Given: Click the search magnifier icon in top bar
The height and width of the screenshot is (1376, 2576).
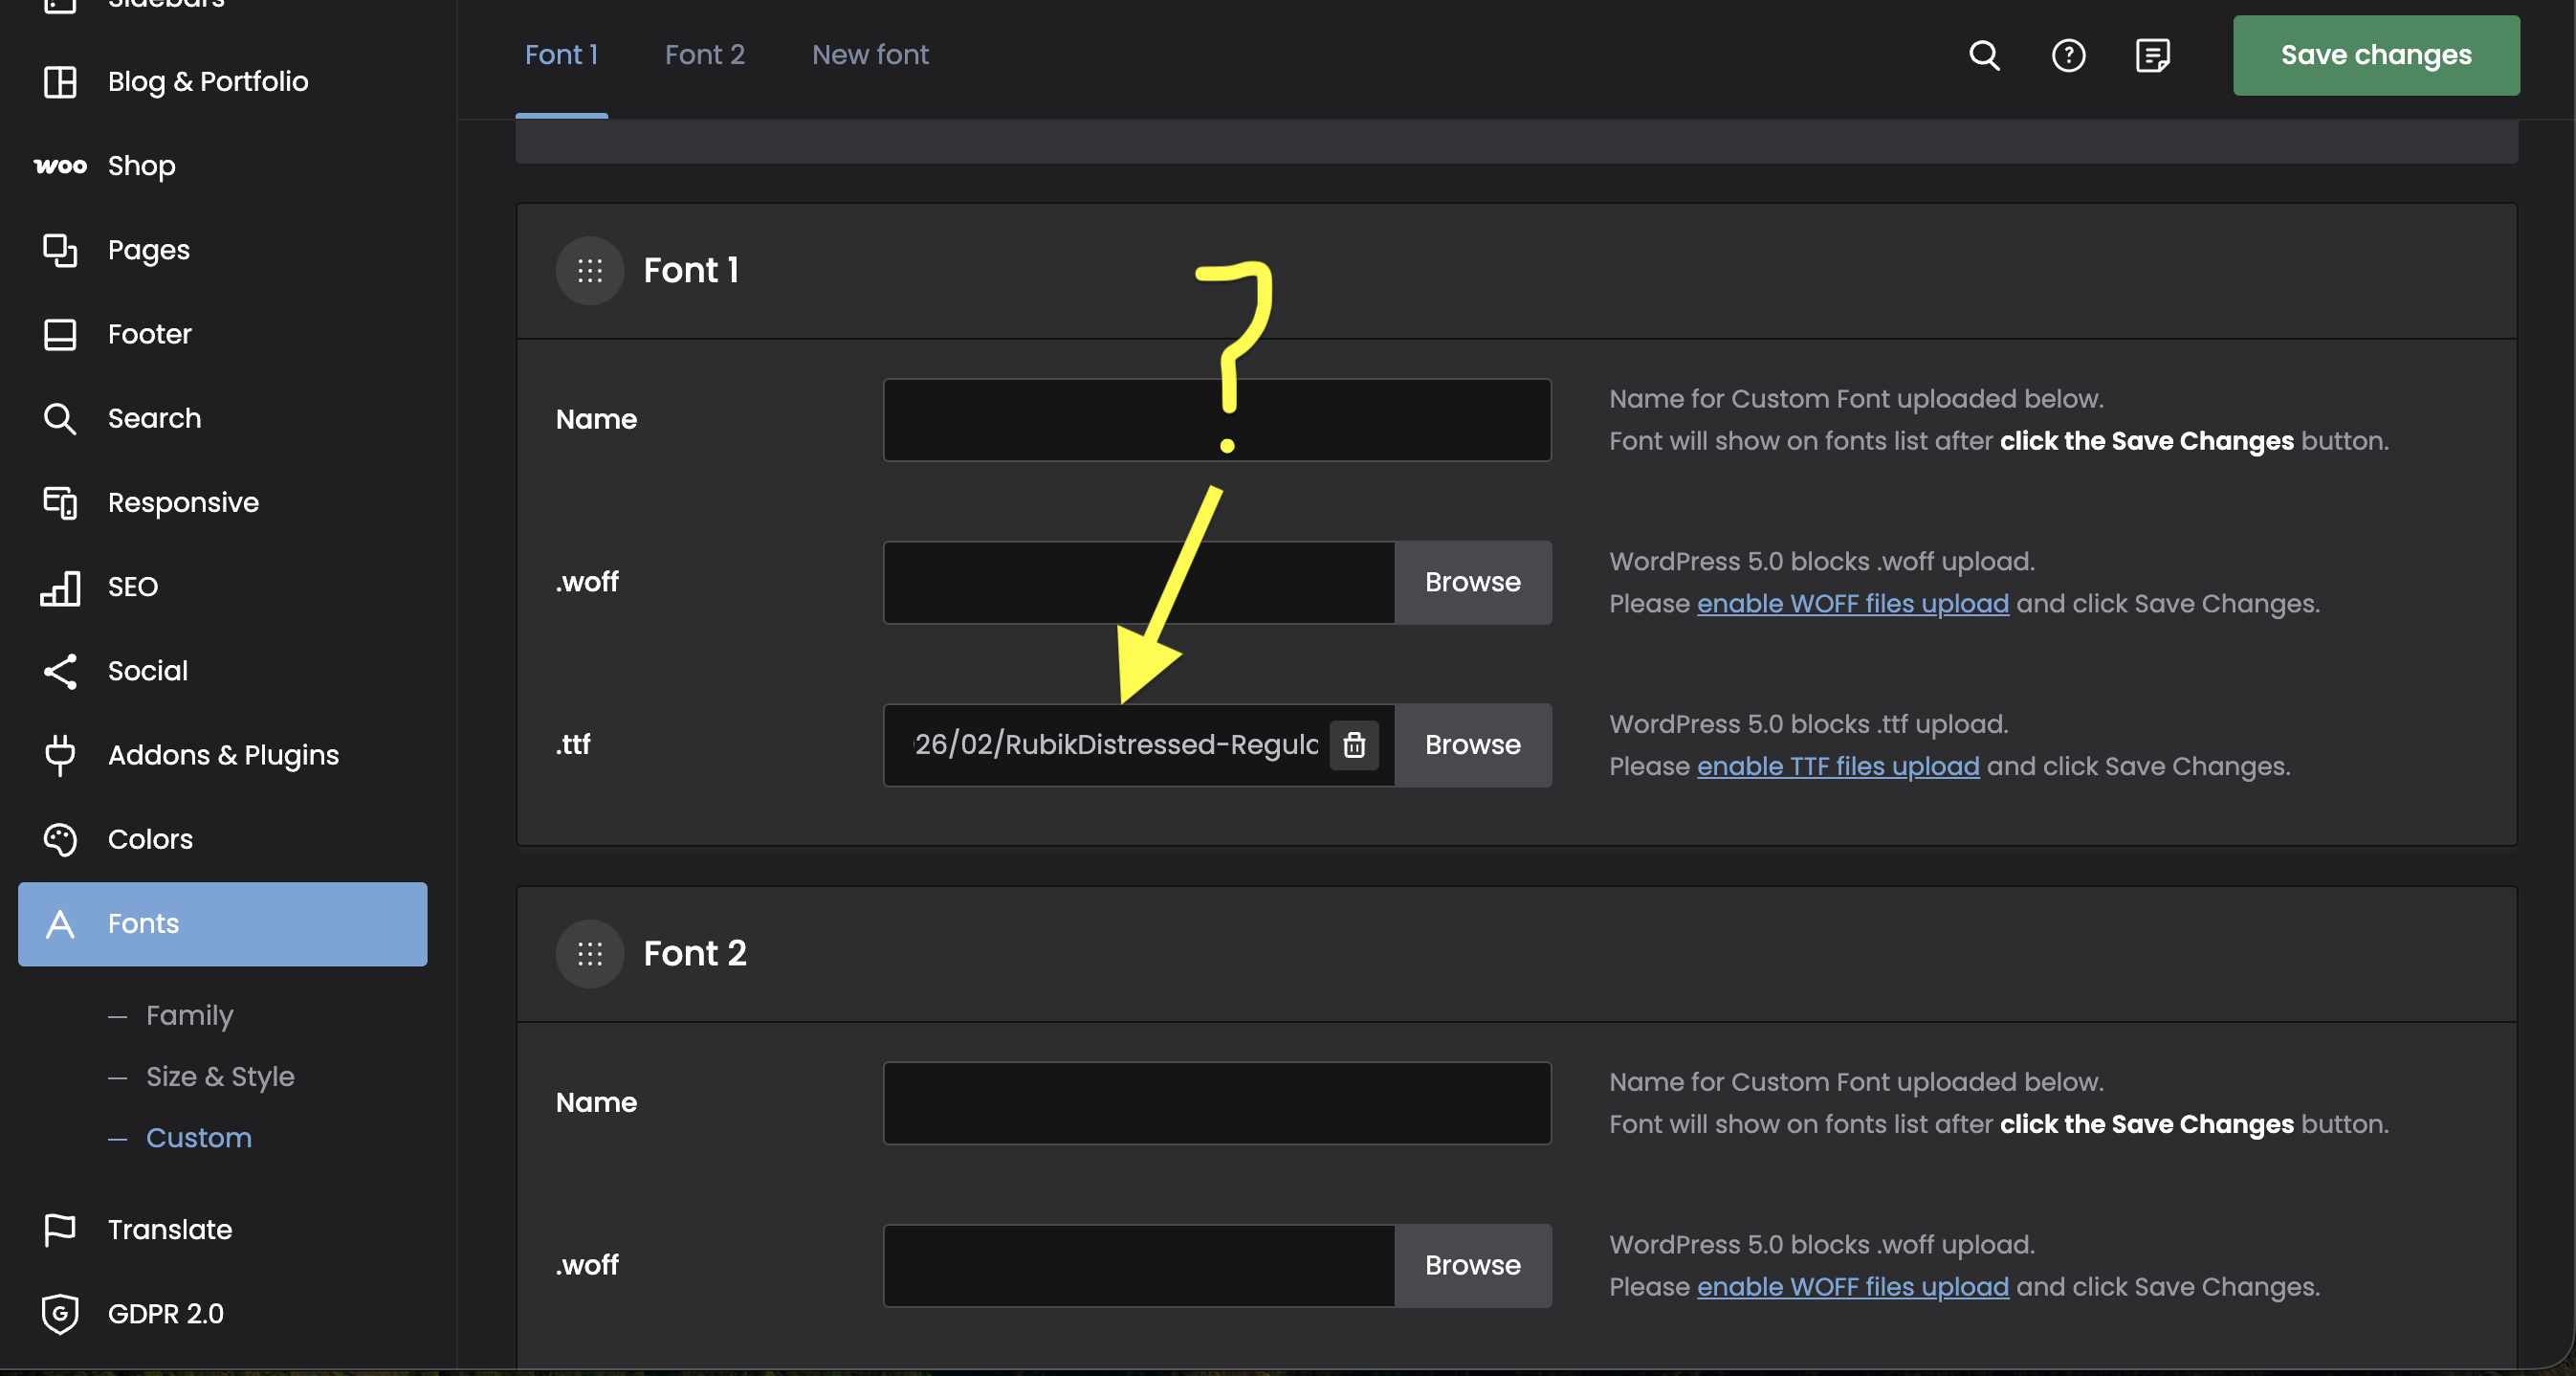Looking at the screenshot, I should [1984, 55].
